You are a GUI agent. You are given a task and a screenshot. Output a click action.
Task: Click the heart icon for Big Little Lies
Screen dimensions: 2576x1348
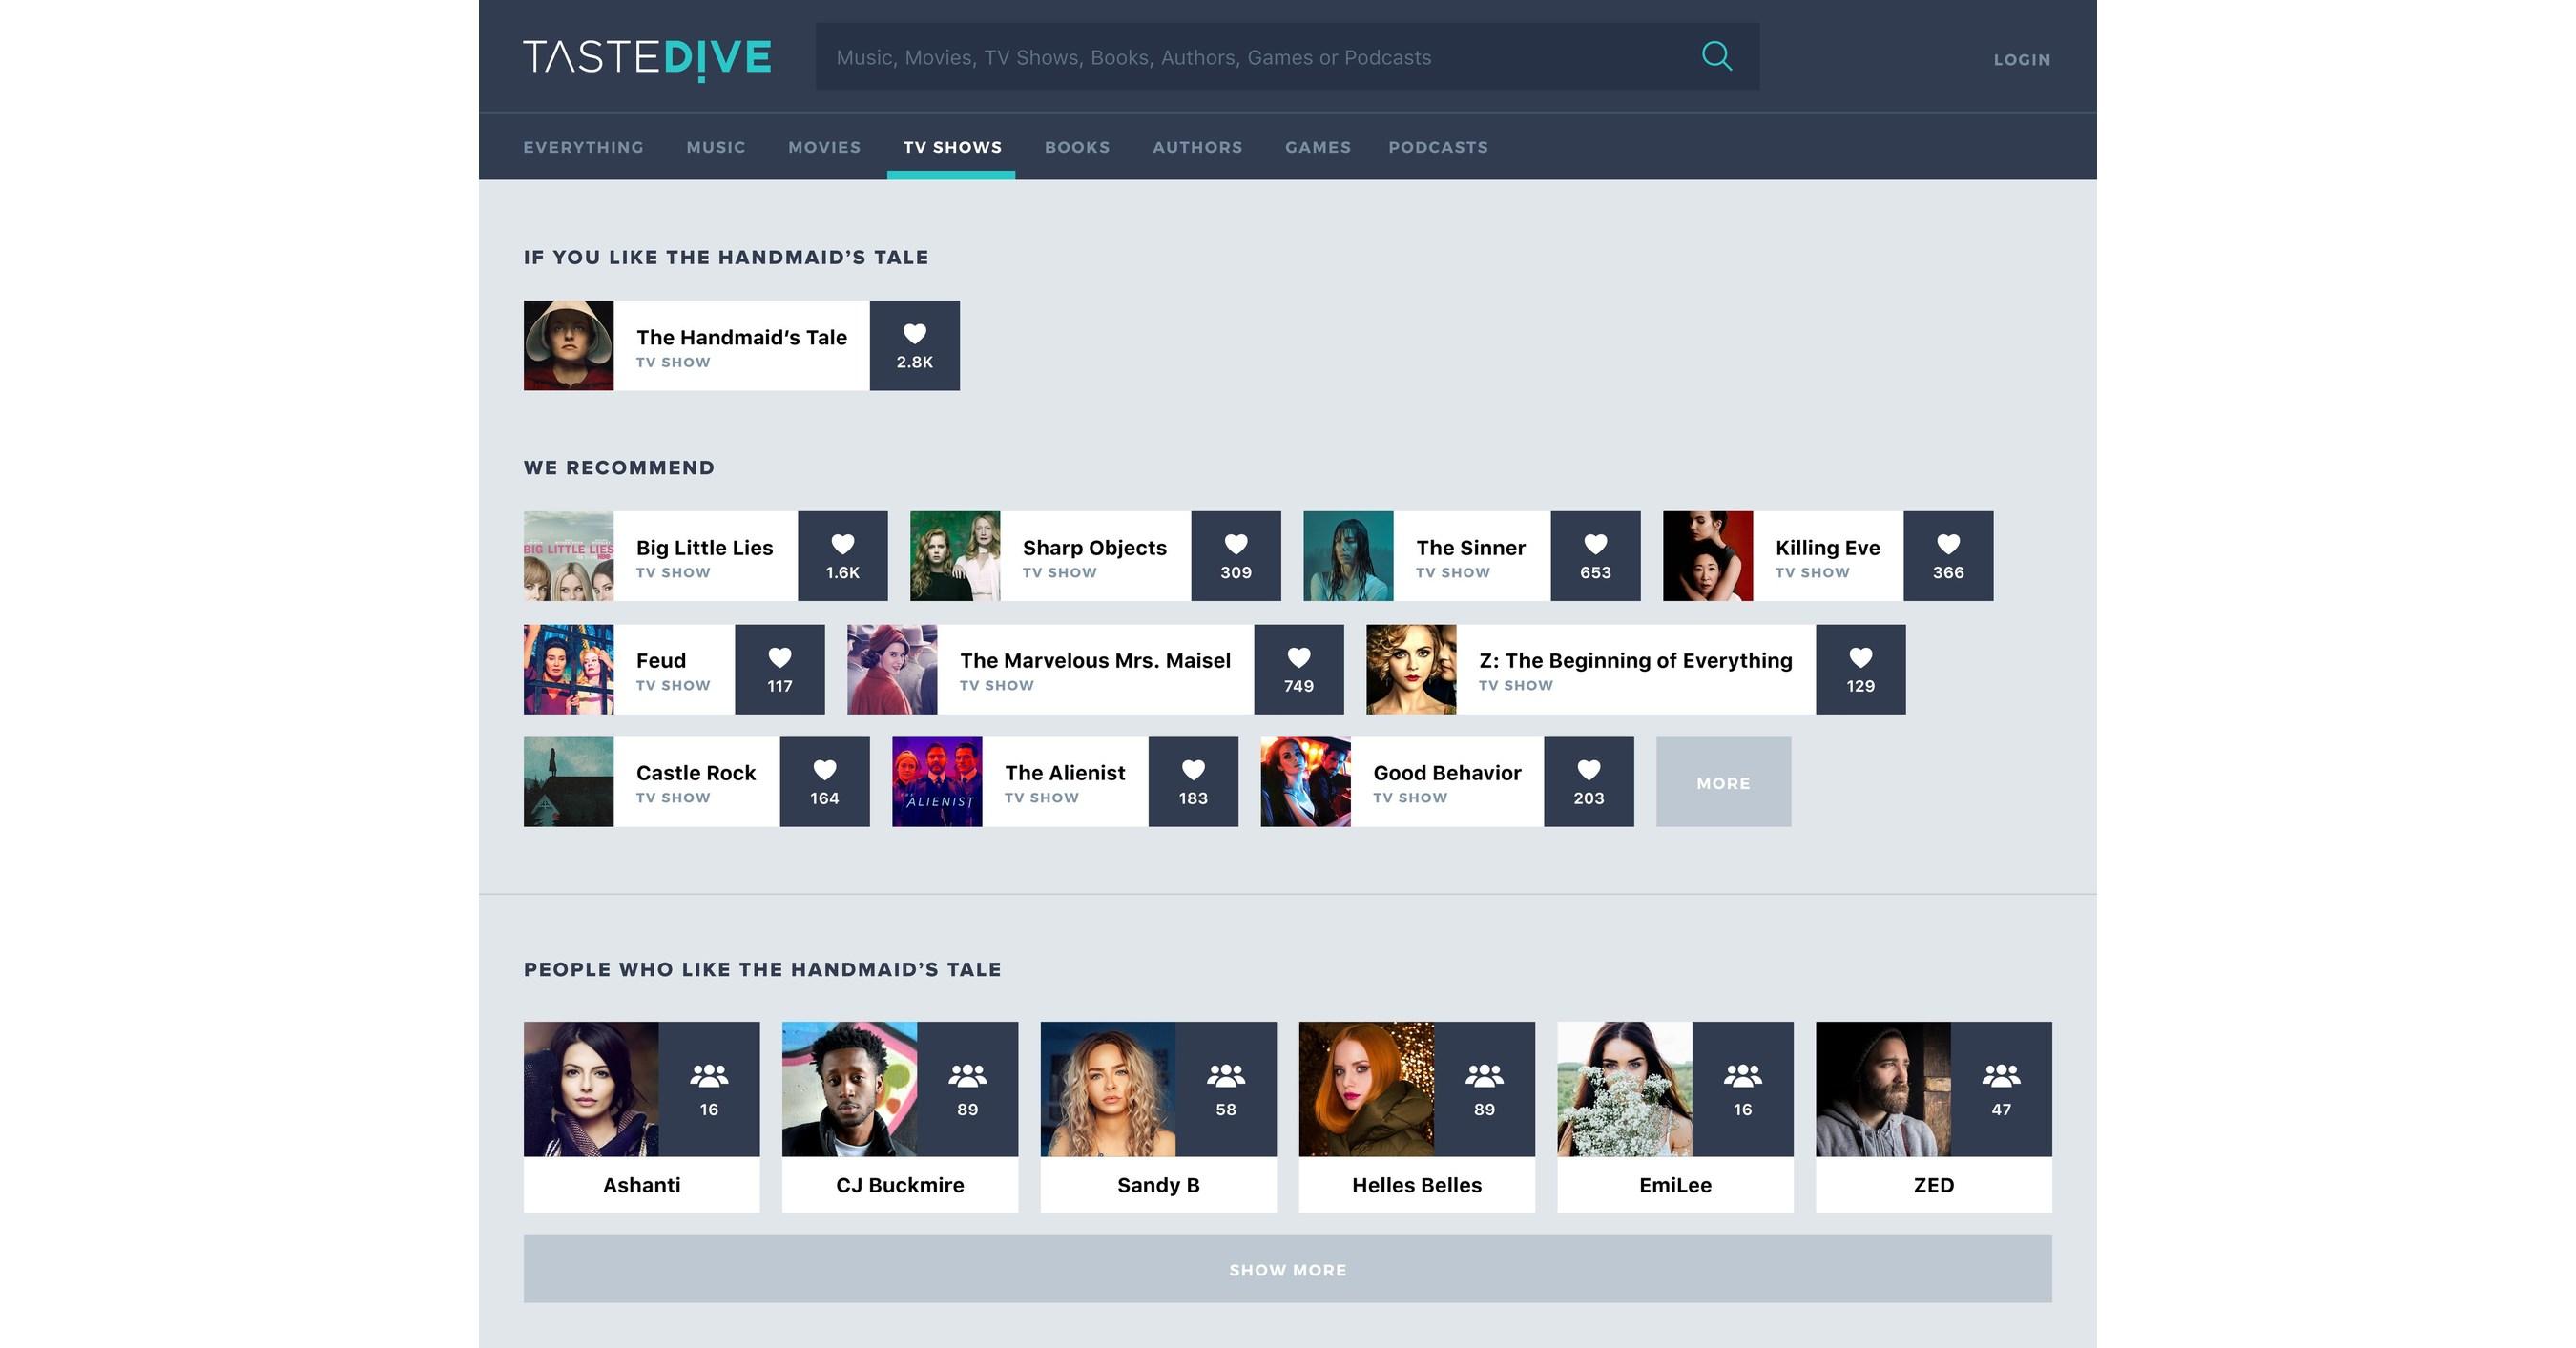(x=841, y=542)
